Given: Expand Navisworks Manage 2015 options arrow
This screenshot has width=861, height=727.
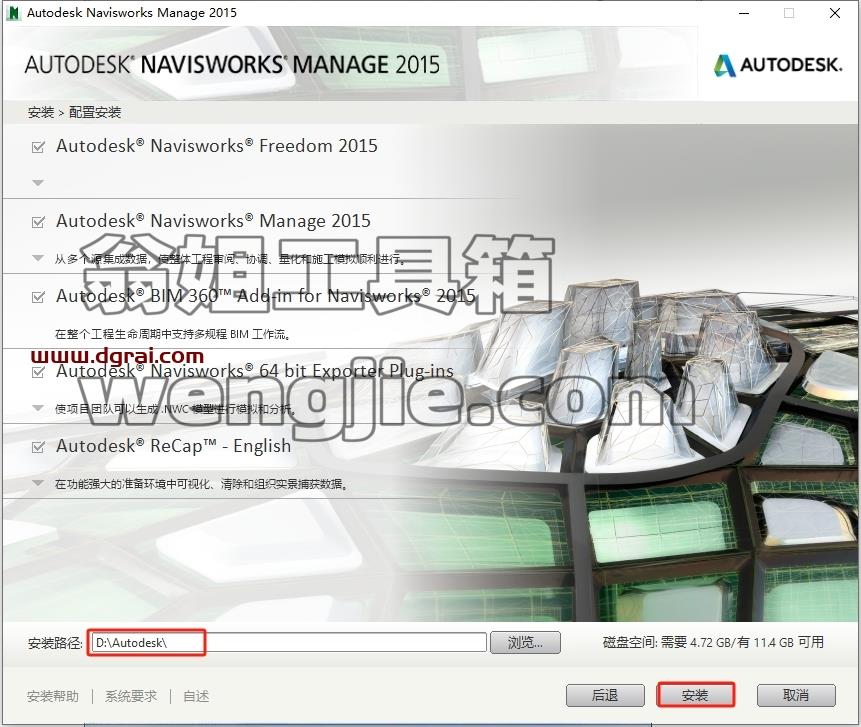Looking at the screenshot, I should point(38,258).
